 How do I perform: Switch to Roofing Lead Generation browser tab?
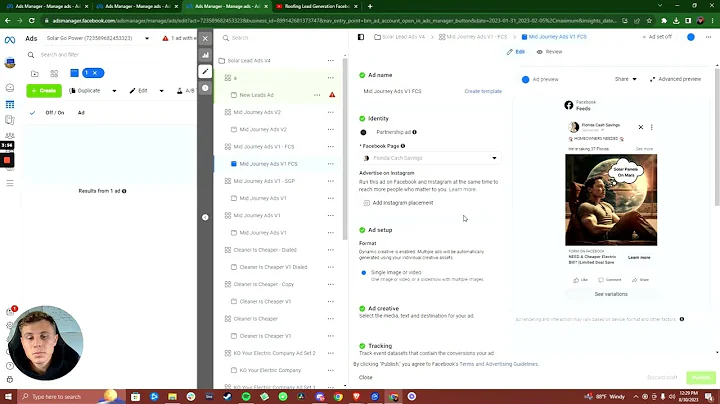coord(317,6)
